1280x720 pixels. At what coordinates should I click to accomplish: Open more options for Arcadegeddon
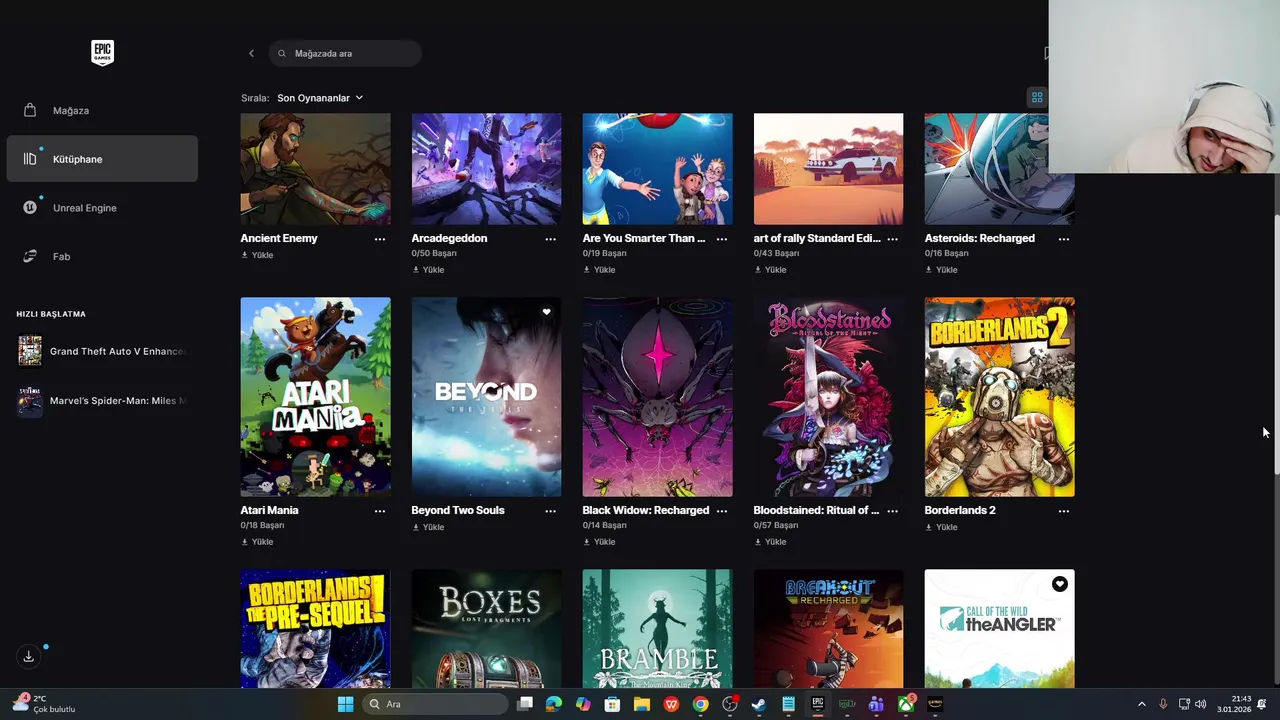pyautogui.click(x=551, y=239)
